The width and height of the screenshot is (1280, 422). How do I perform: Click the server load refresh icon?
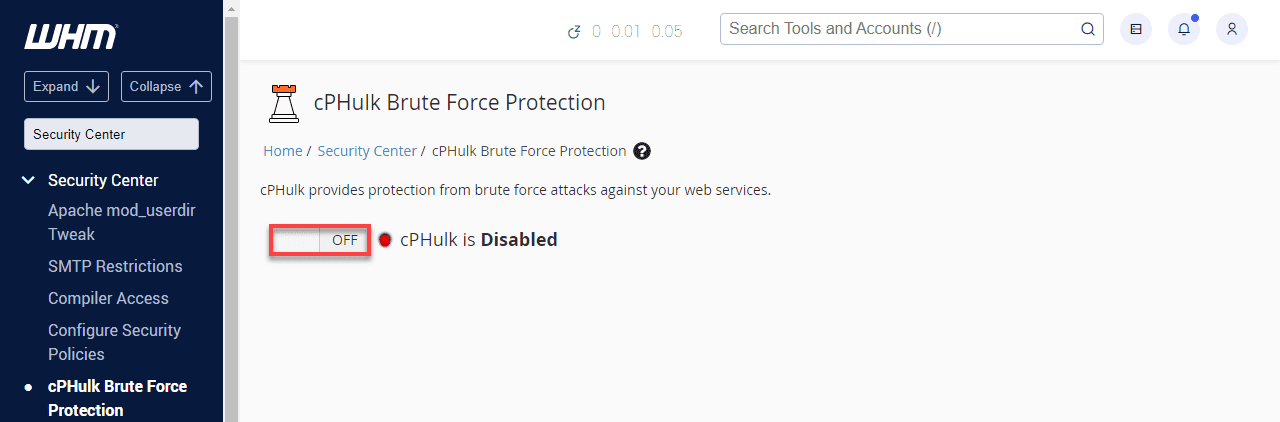click(x=574, y=31)
